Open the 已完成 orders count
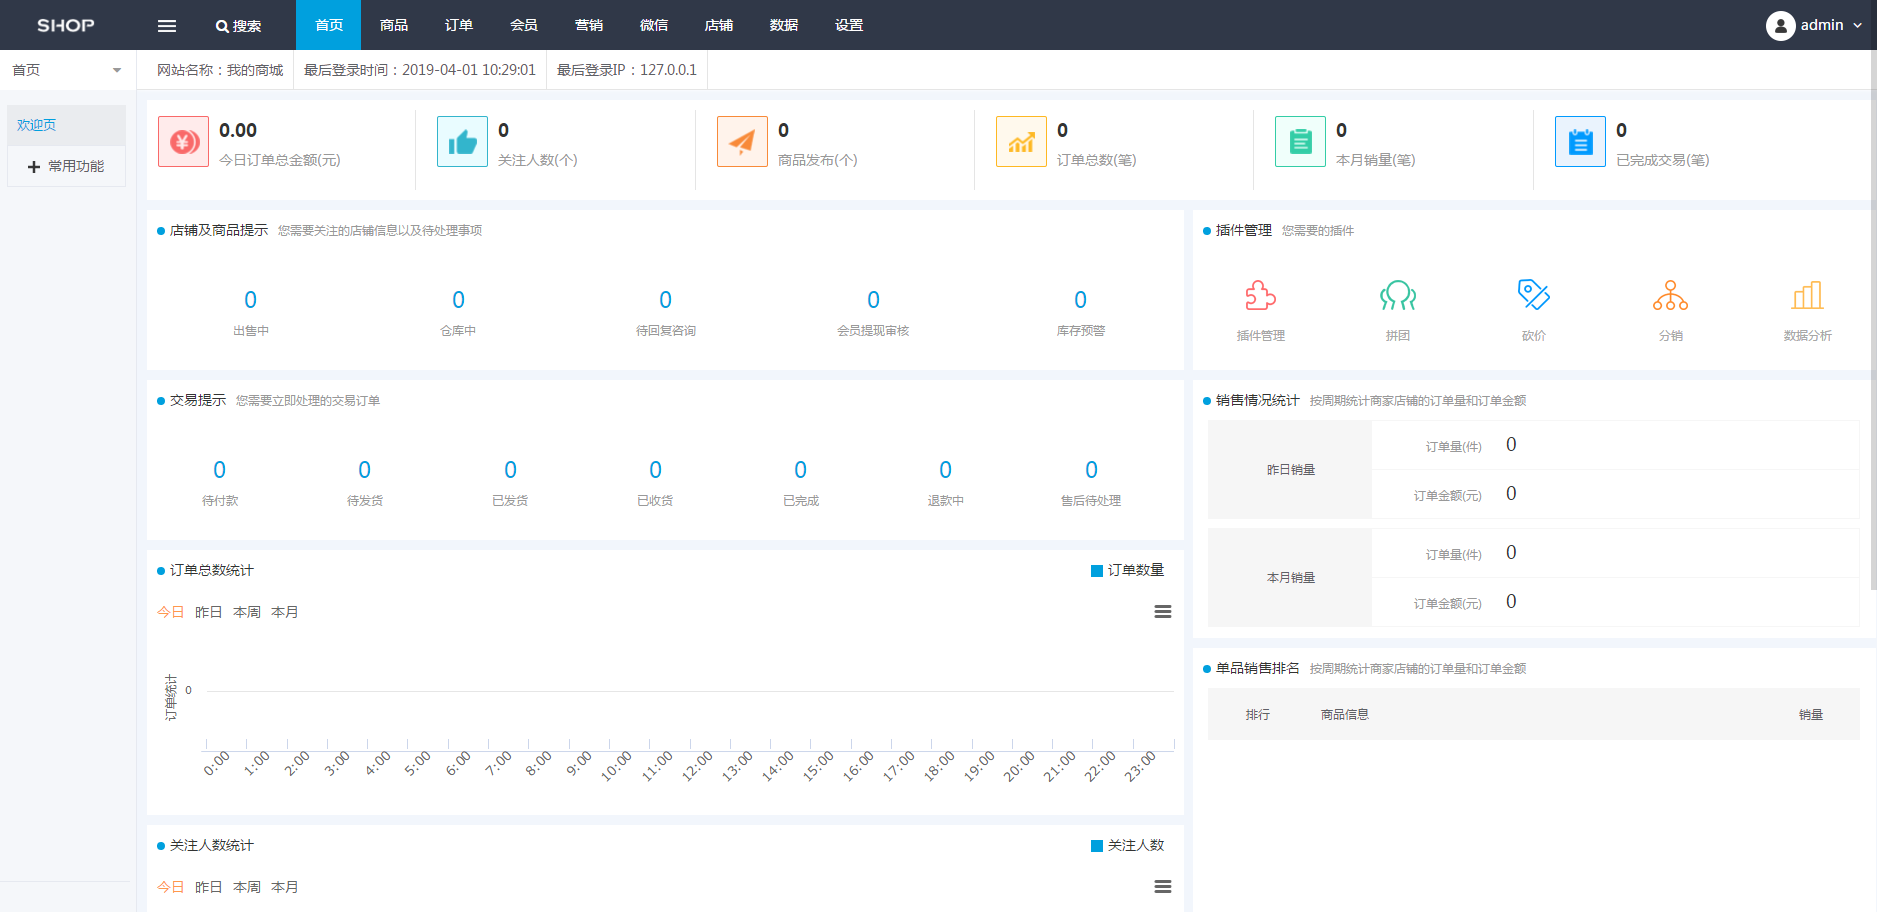 (801, 470)
